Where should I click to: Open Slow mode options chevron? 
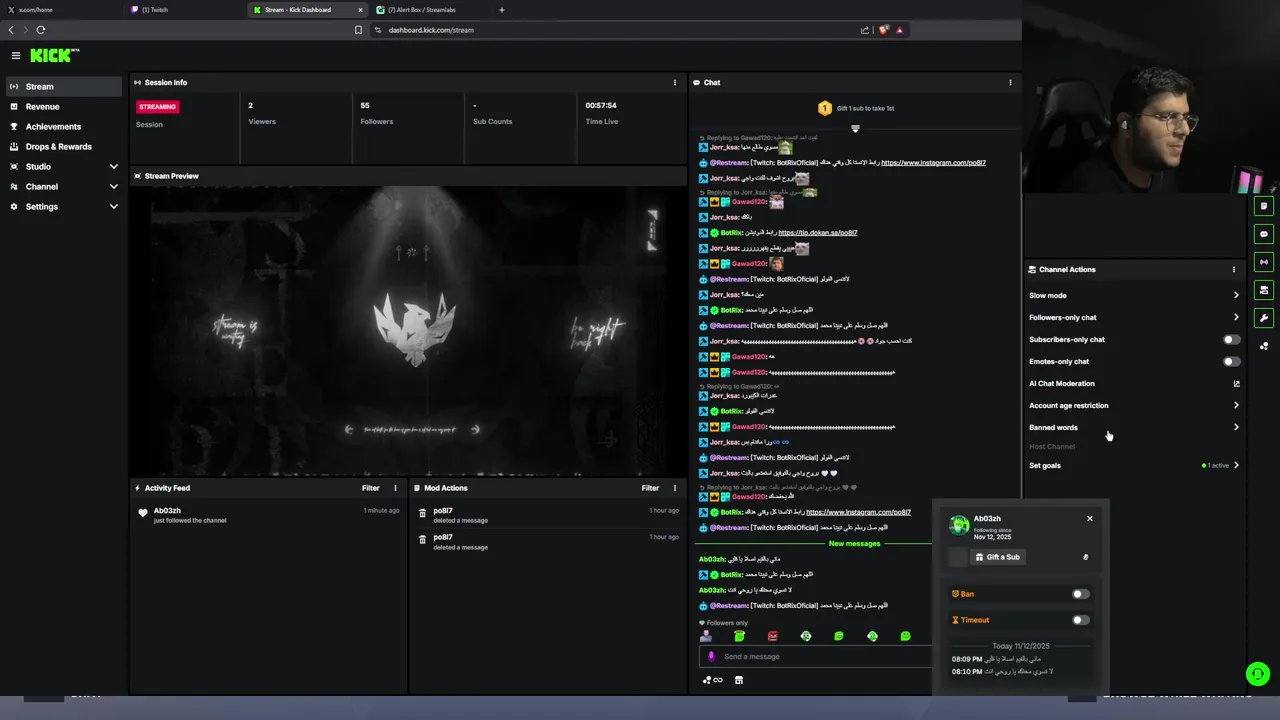1236,296
